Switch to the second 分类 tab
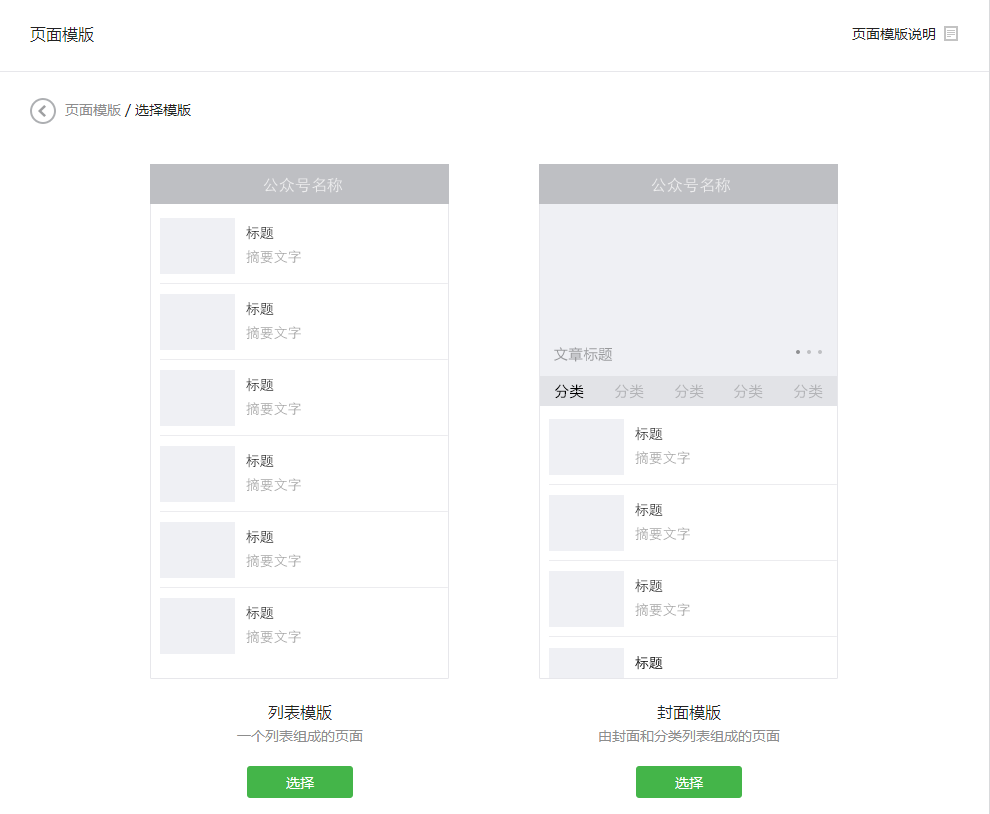 (x=629, y=392)
